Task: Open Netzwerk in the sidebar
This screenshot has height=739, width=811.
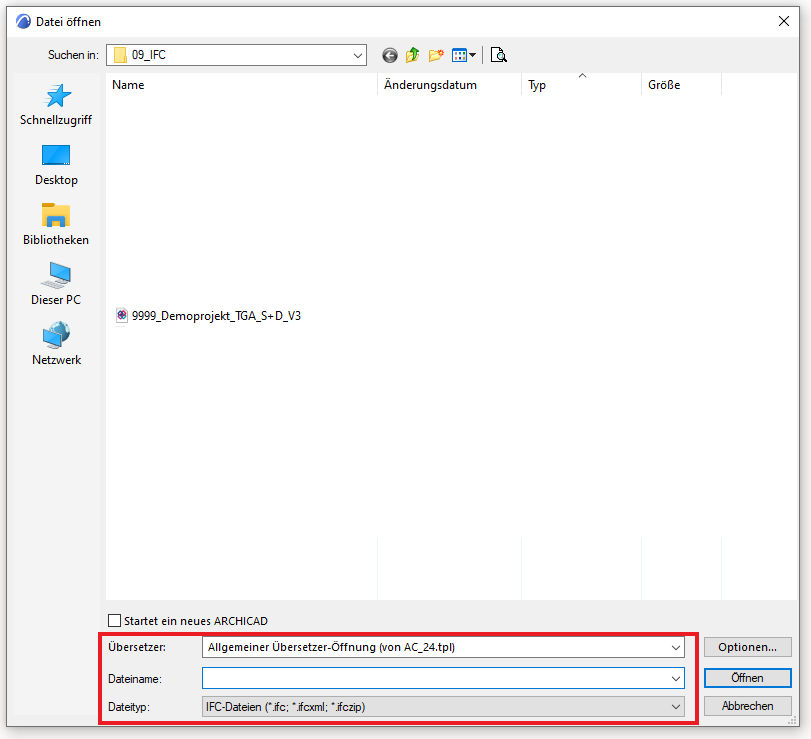Action: pyautogui.click(x=56, y=345)
